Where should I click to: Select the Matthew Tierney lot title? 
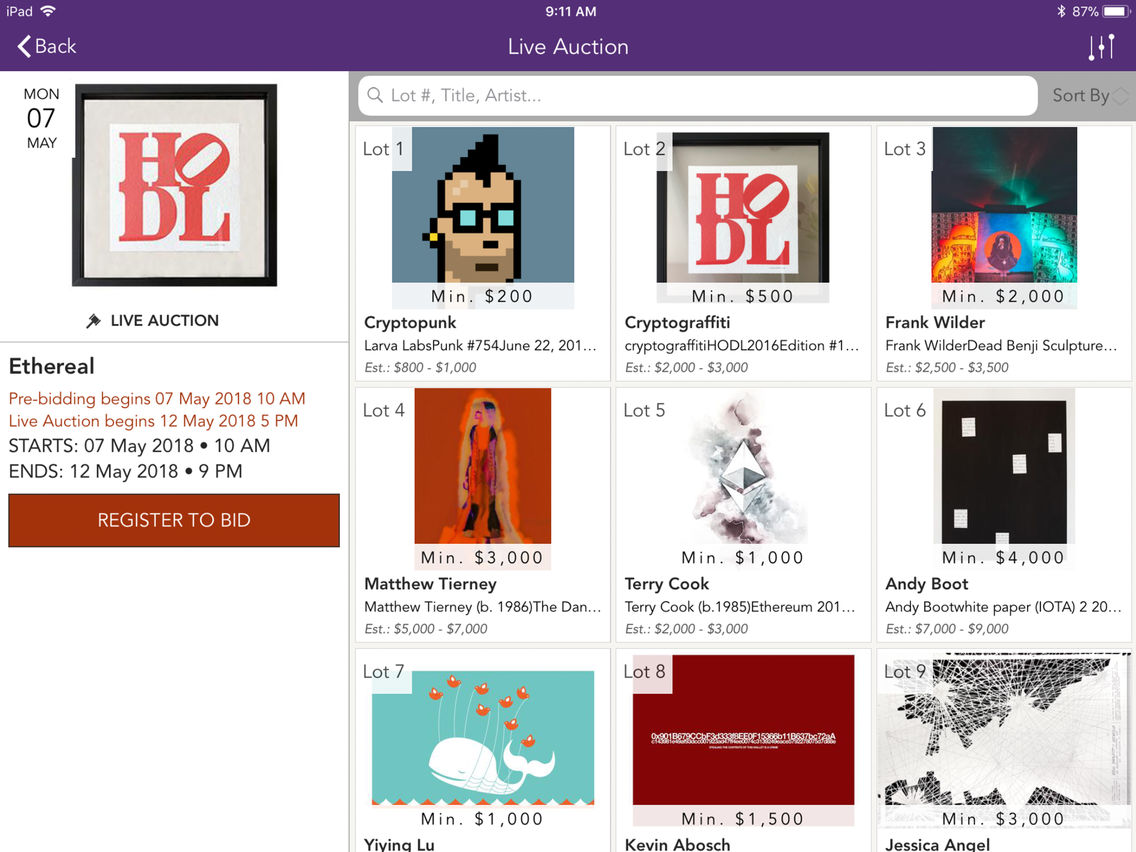[x=430, y=584]
